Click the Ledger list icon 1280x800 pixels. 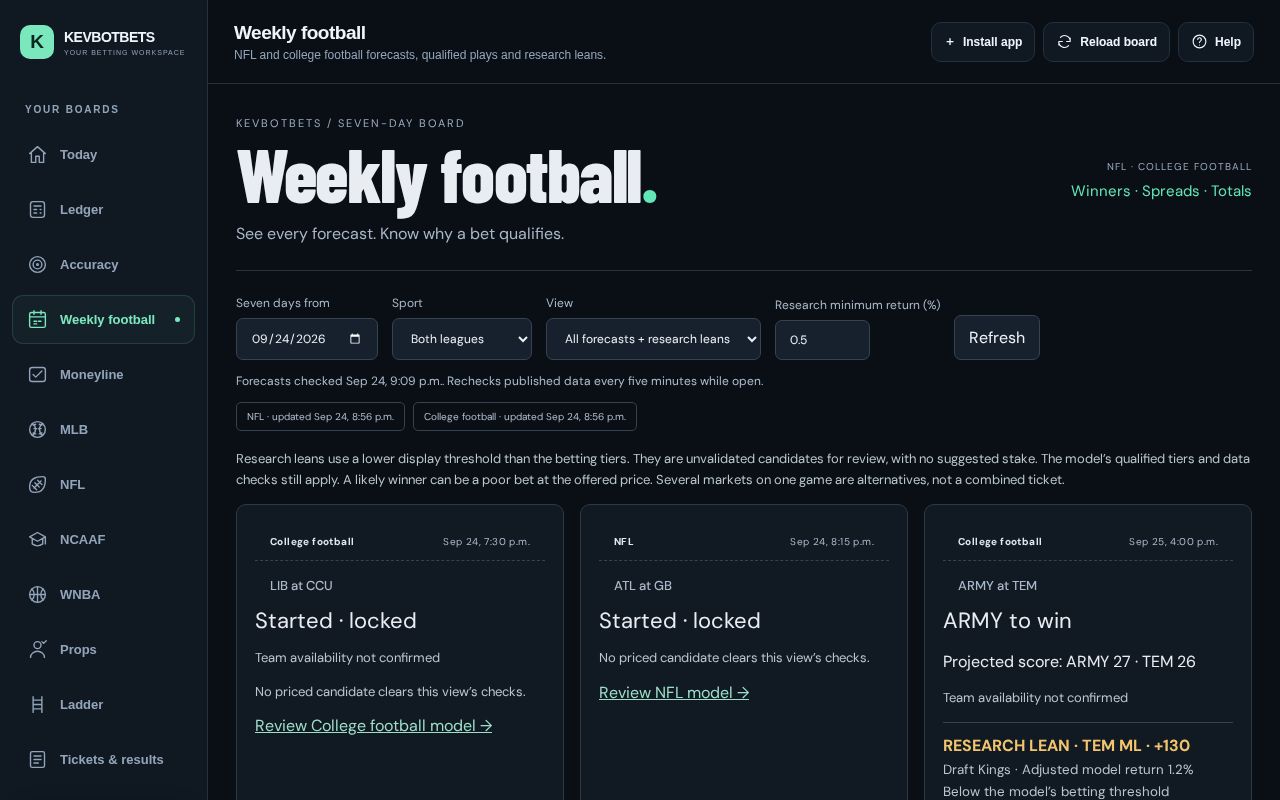click(x=37, y=209)
